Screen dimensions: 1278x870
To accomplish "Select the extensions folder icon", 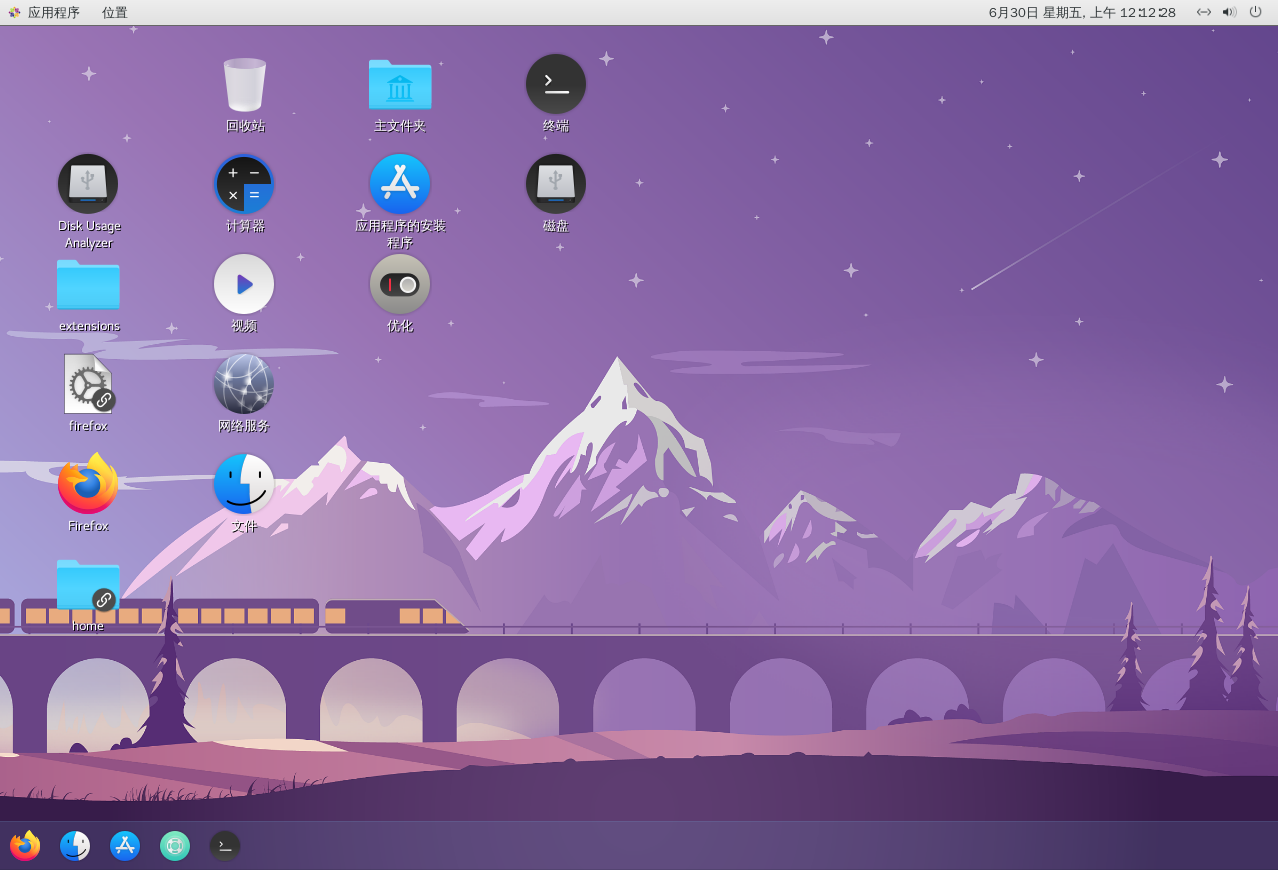I will click(88, 284).
